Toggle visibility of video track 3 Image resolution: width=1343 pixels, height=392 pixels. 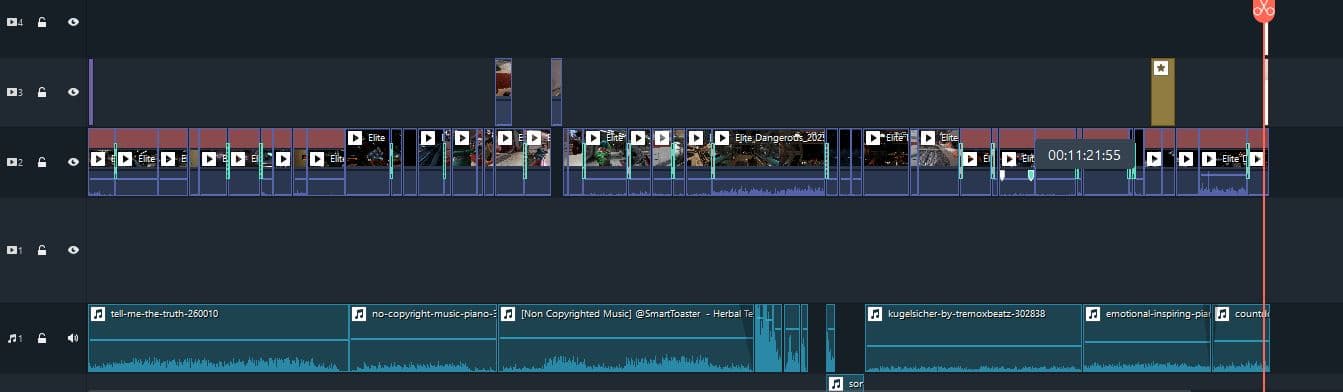pyautogui.click(x=73, y=92)
